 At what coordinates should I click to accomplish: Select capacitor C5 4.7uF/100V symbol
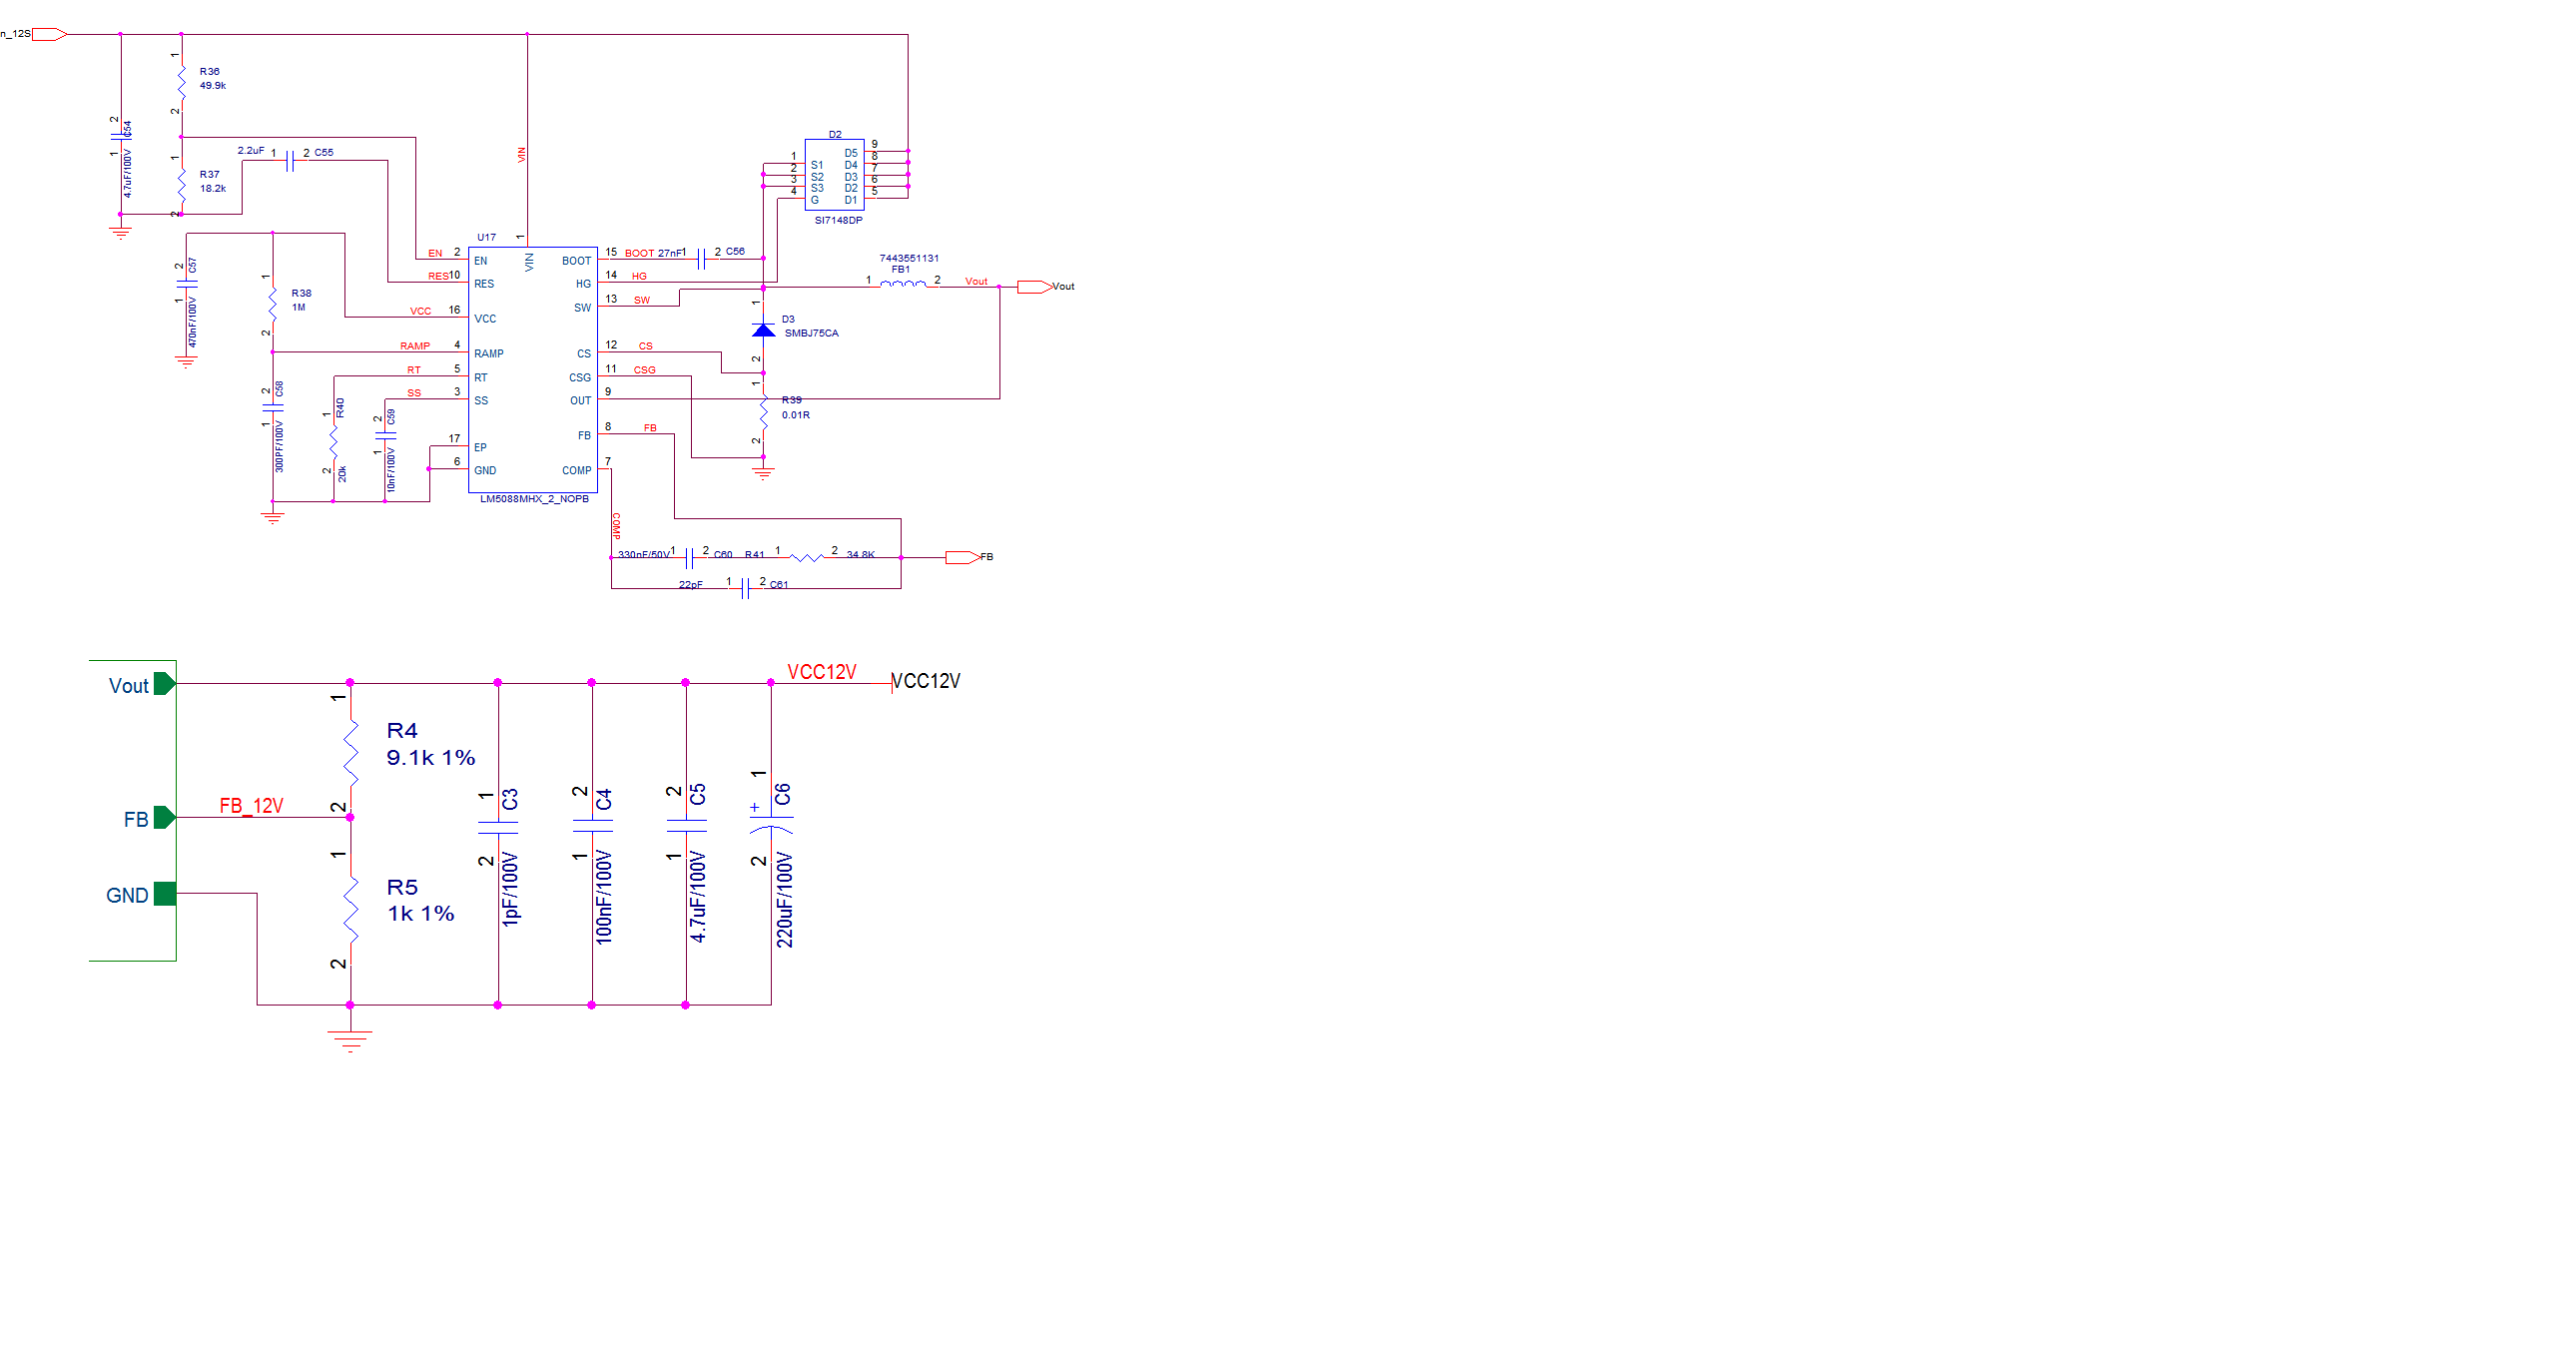[x=686, y=827]
